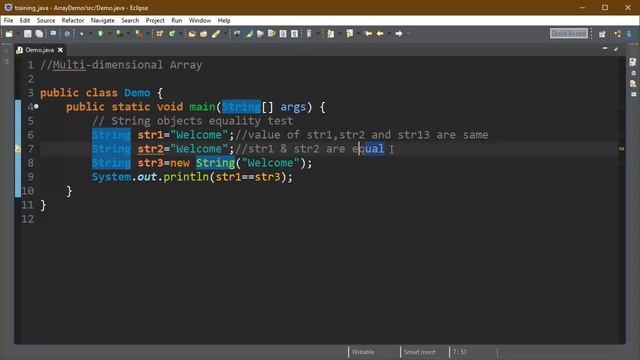Expand the Search dropdown arrow
Viewport: 640px width, 360px height.
coord(224,34)
